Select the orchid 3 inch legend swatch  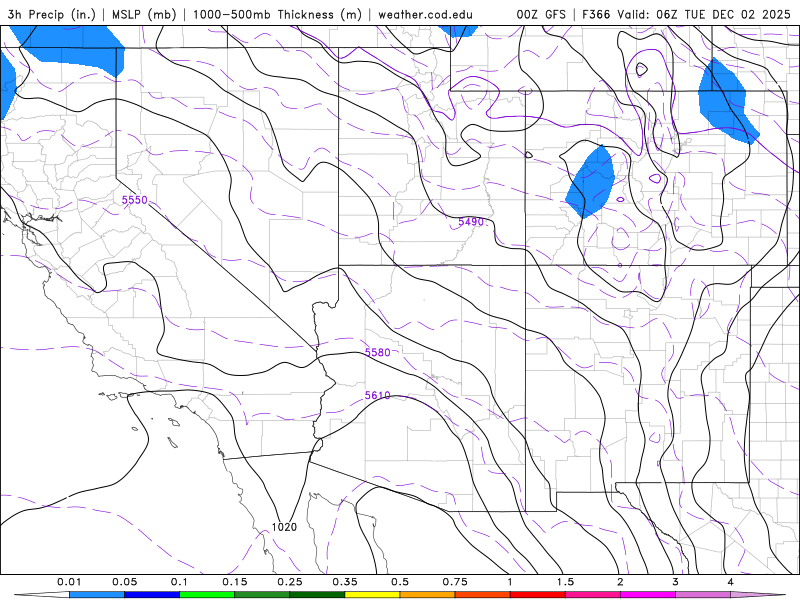click(703, 595)
